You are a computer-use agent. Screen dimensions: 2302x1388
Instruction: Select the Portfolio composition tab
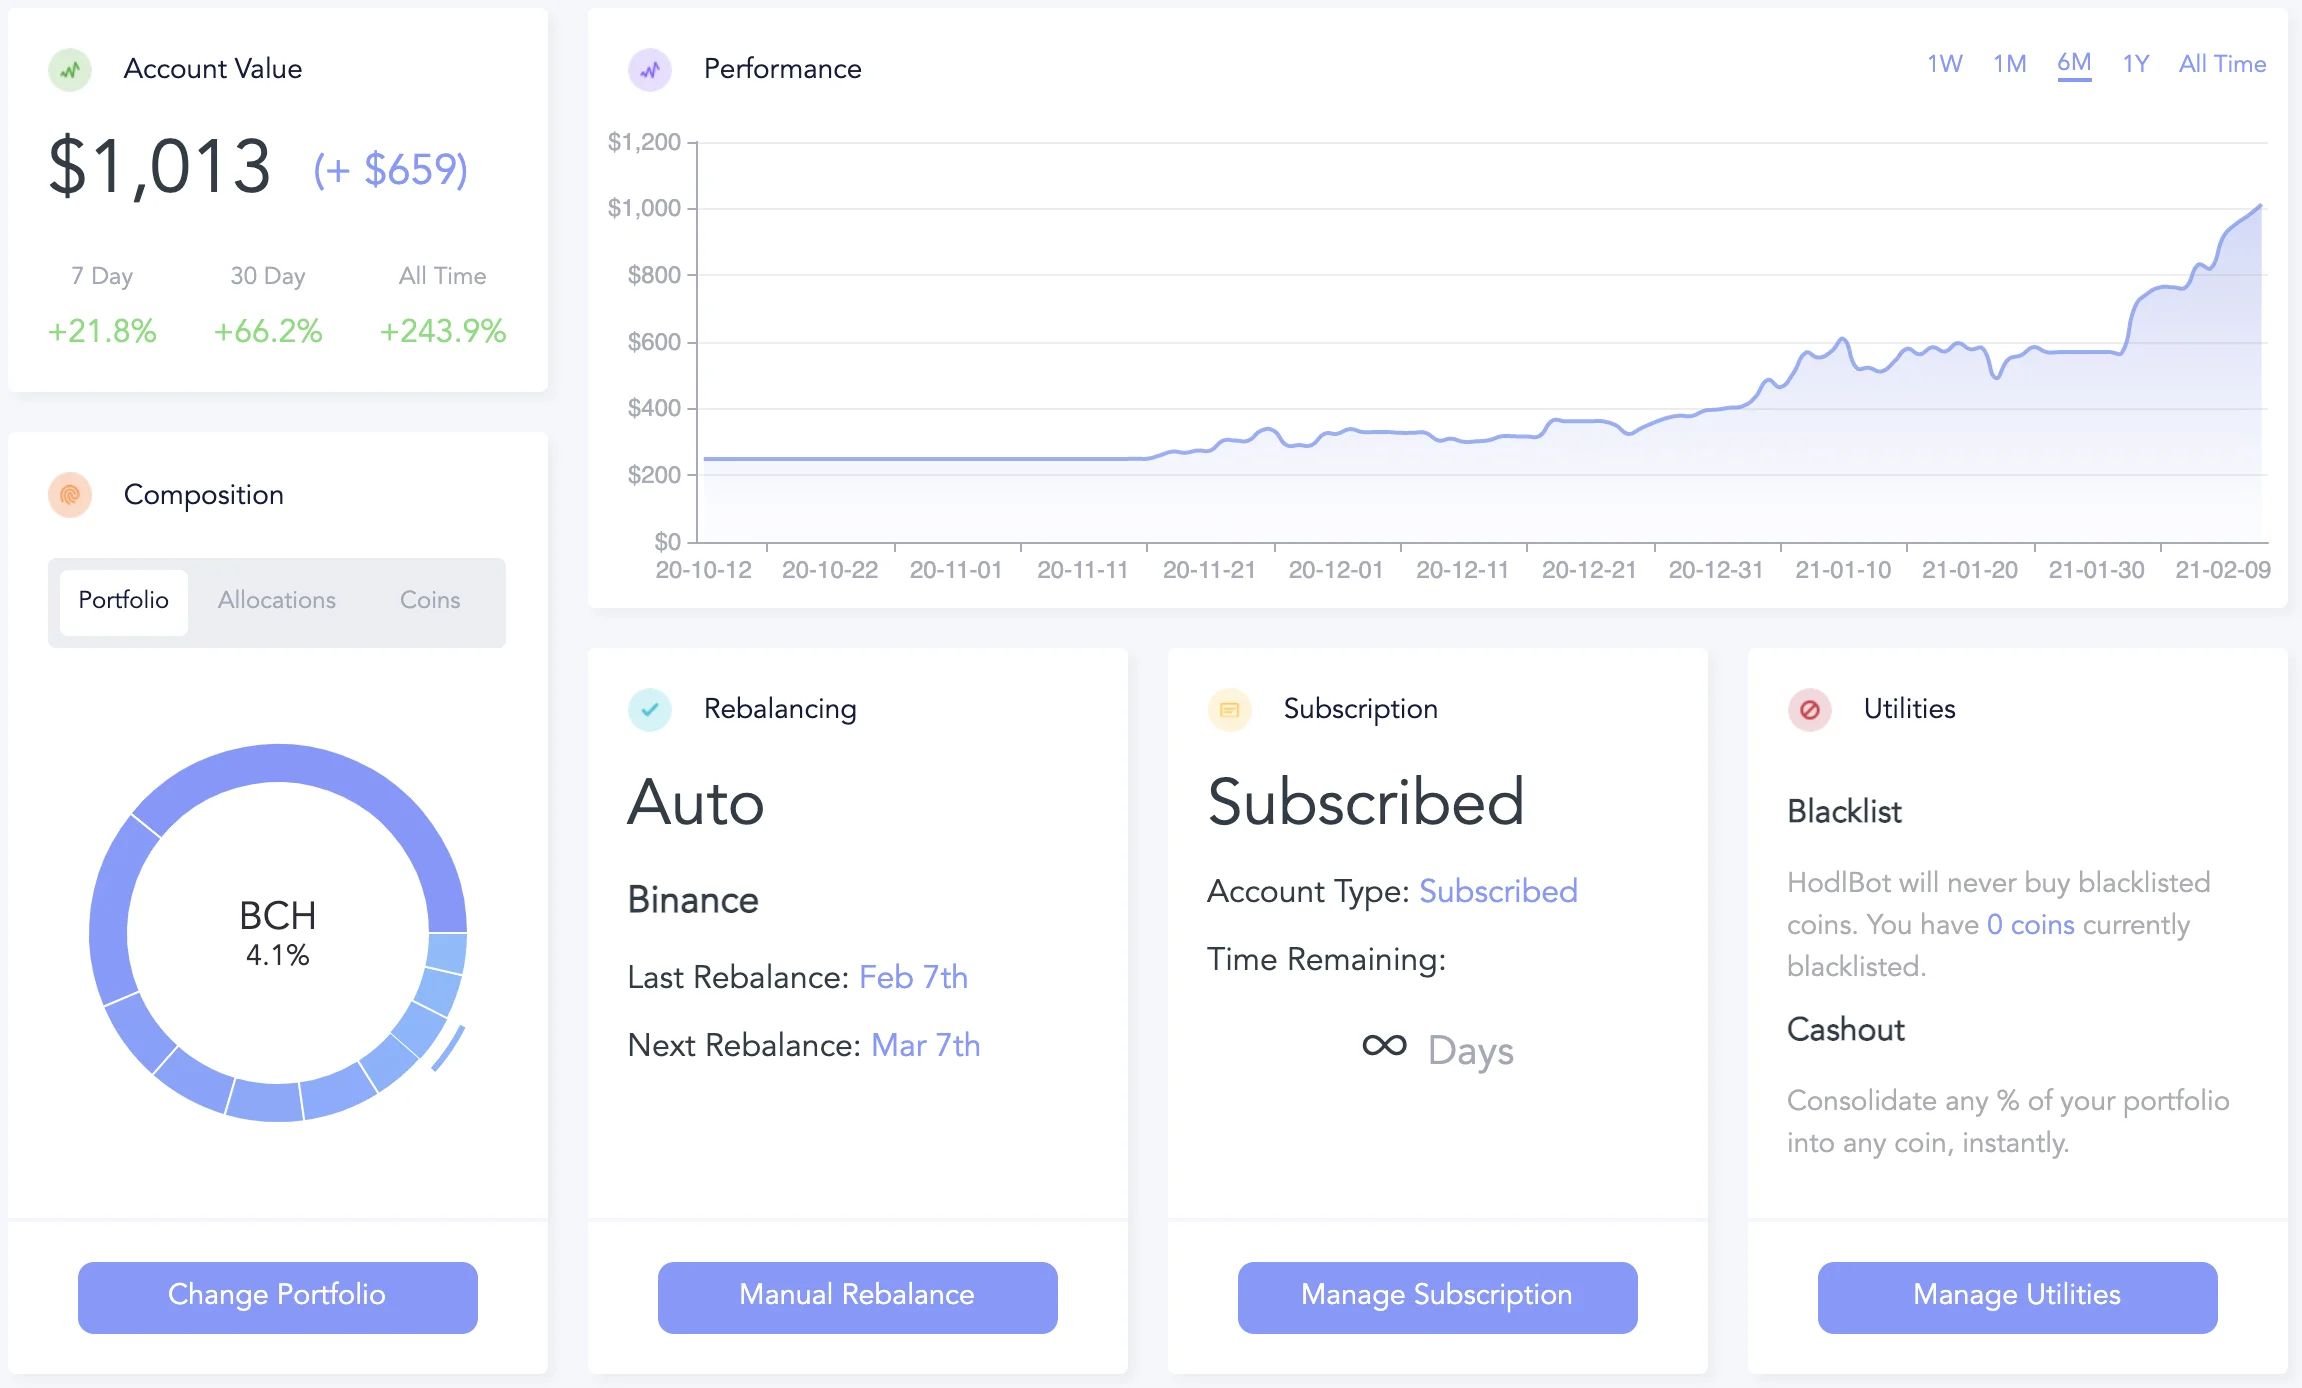[x=124, y=600]
